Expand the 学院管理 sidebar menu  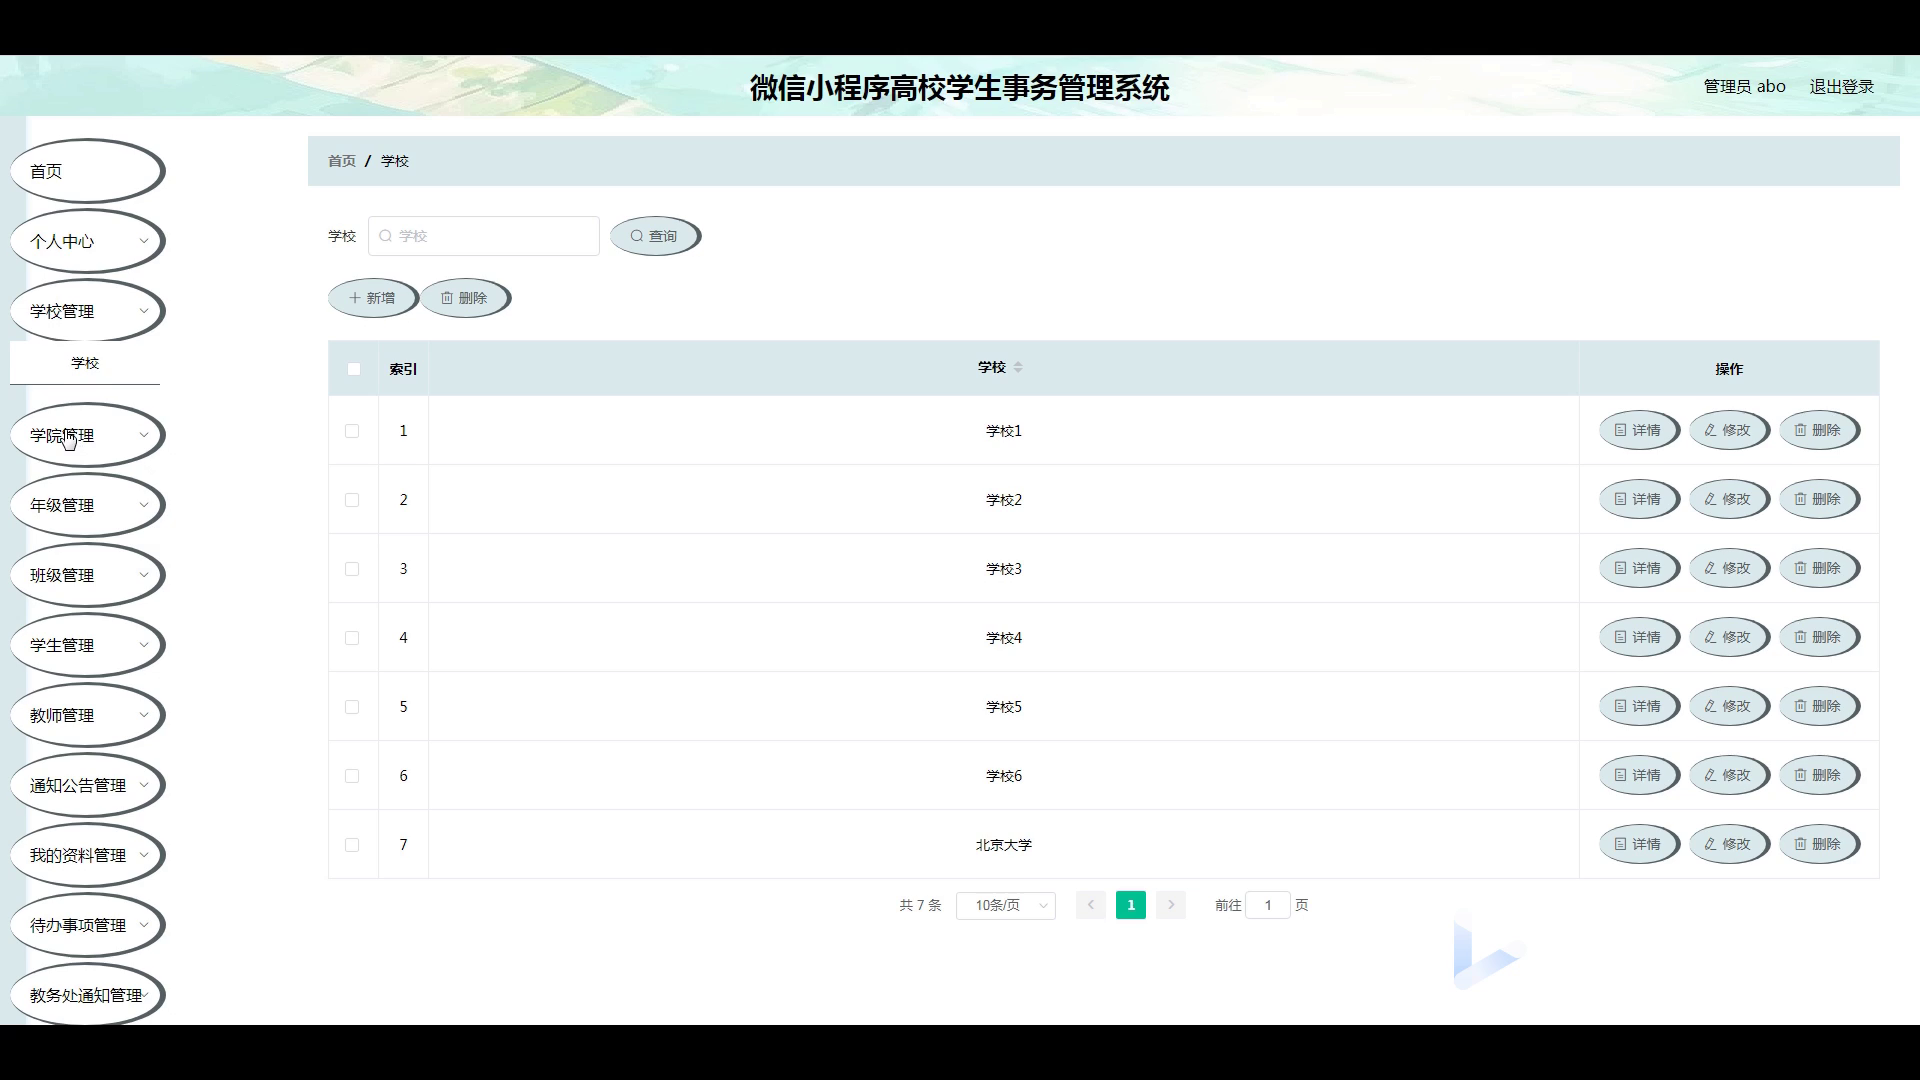[87, 435]
